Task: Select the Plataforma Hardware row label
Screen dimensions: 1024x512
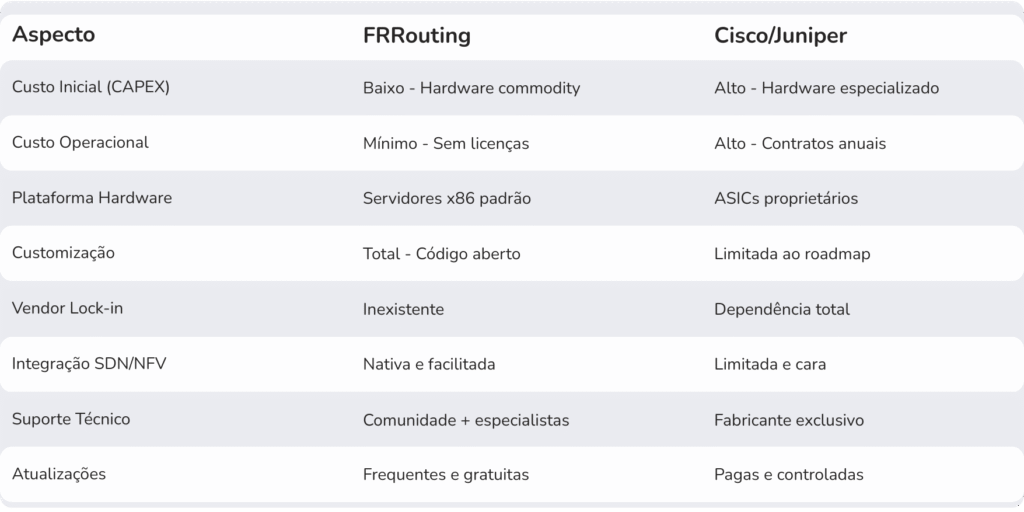Action: coord(92,198)
